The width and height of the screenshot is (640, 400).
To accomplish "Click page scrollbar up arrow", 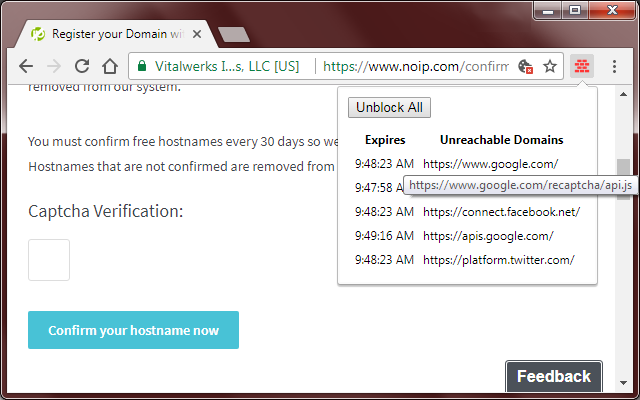I will (623, 94).
